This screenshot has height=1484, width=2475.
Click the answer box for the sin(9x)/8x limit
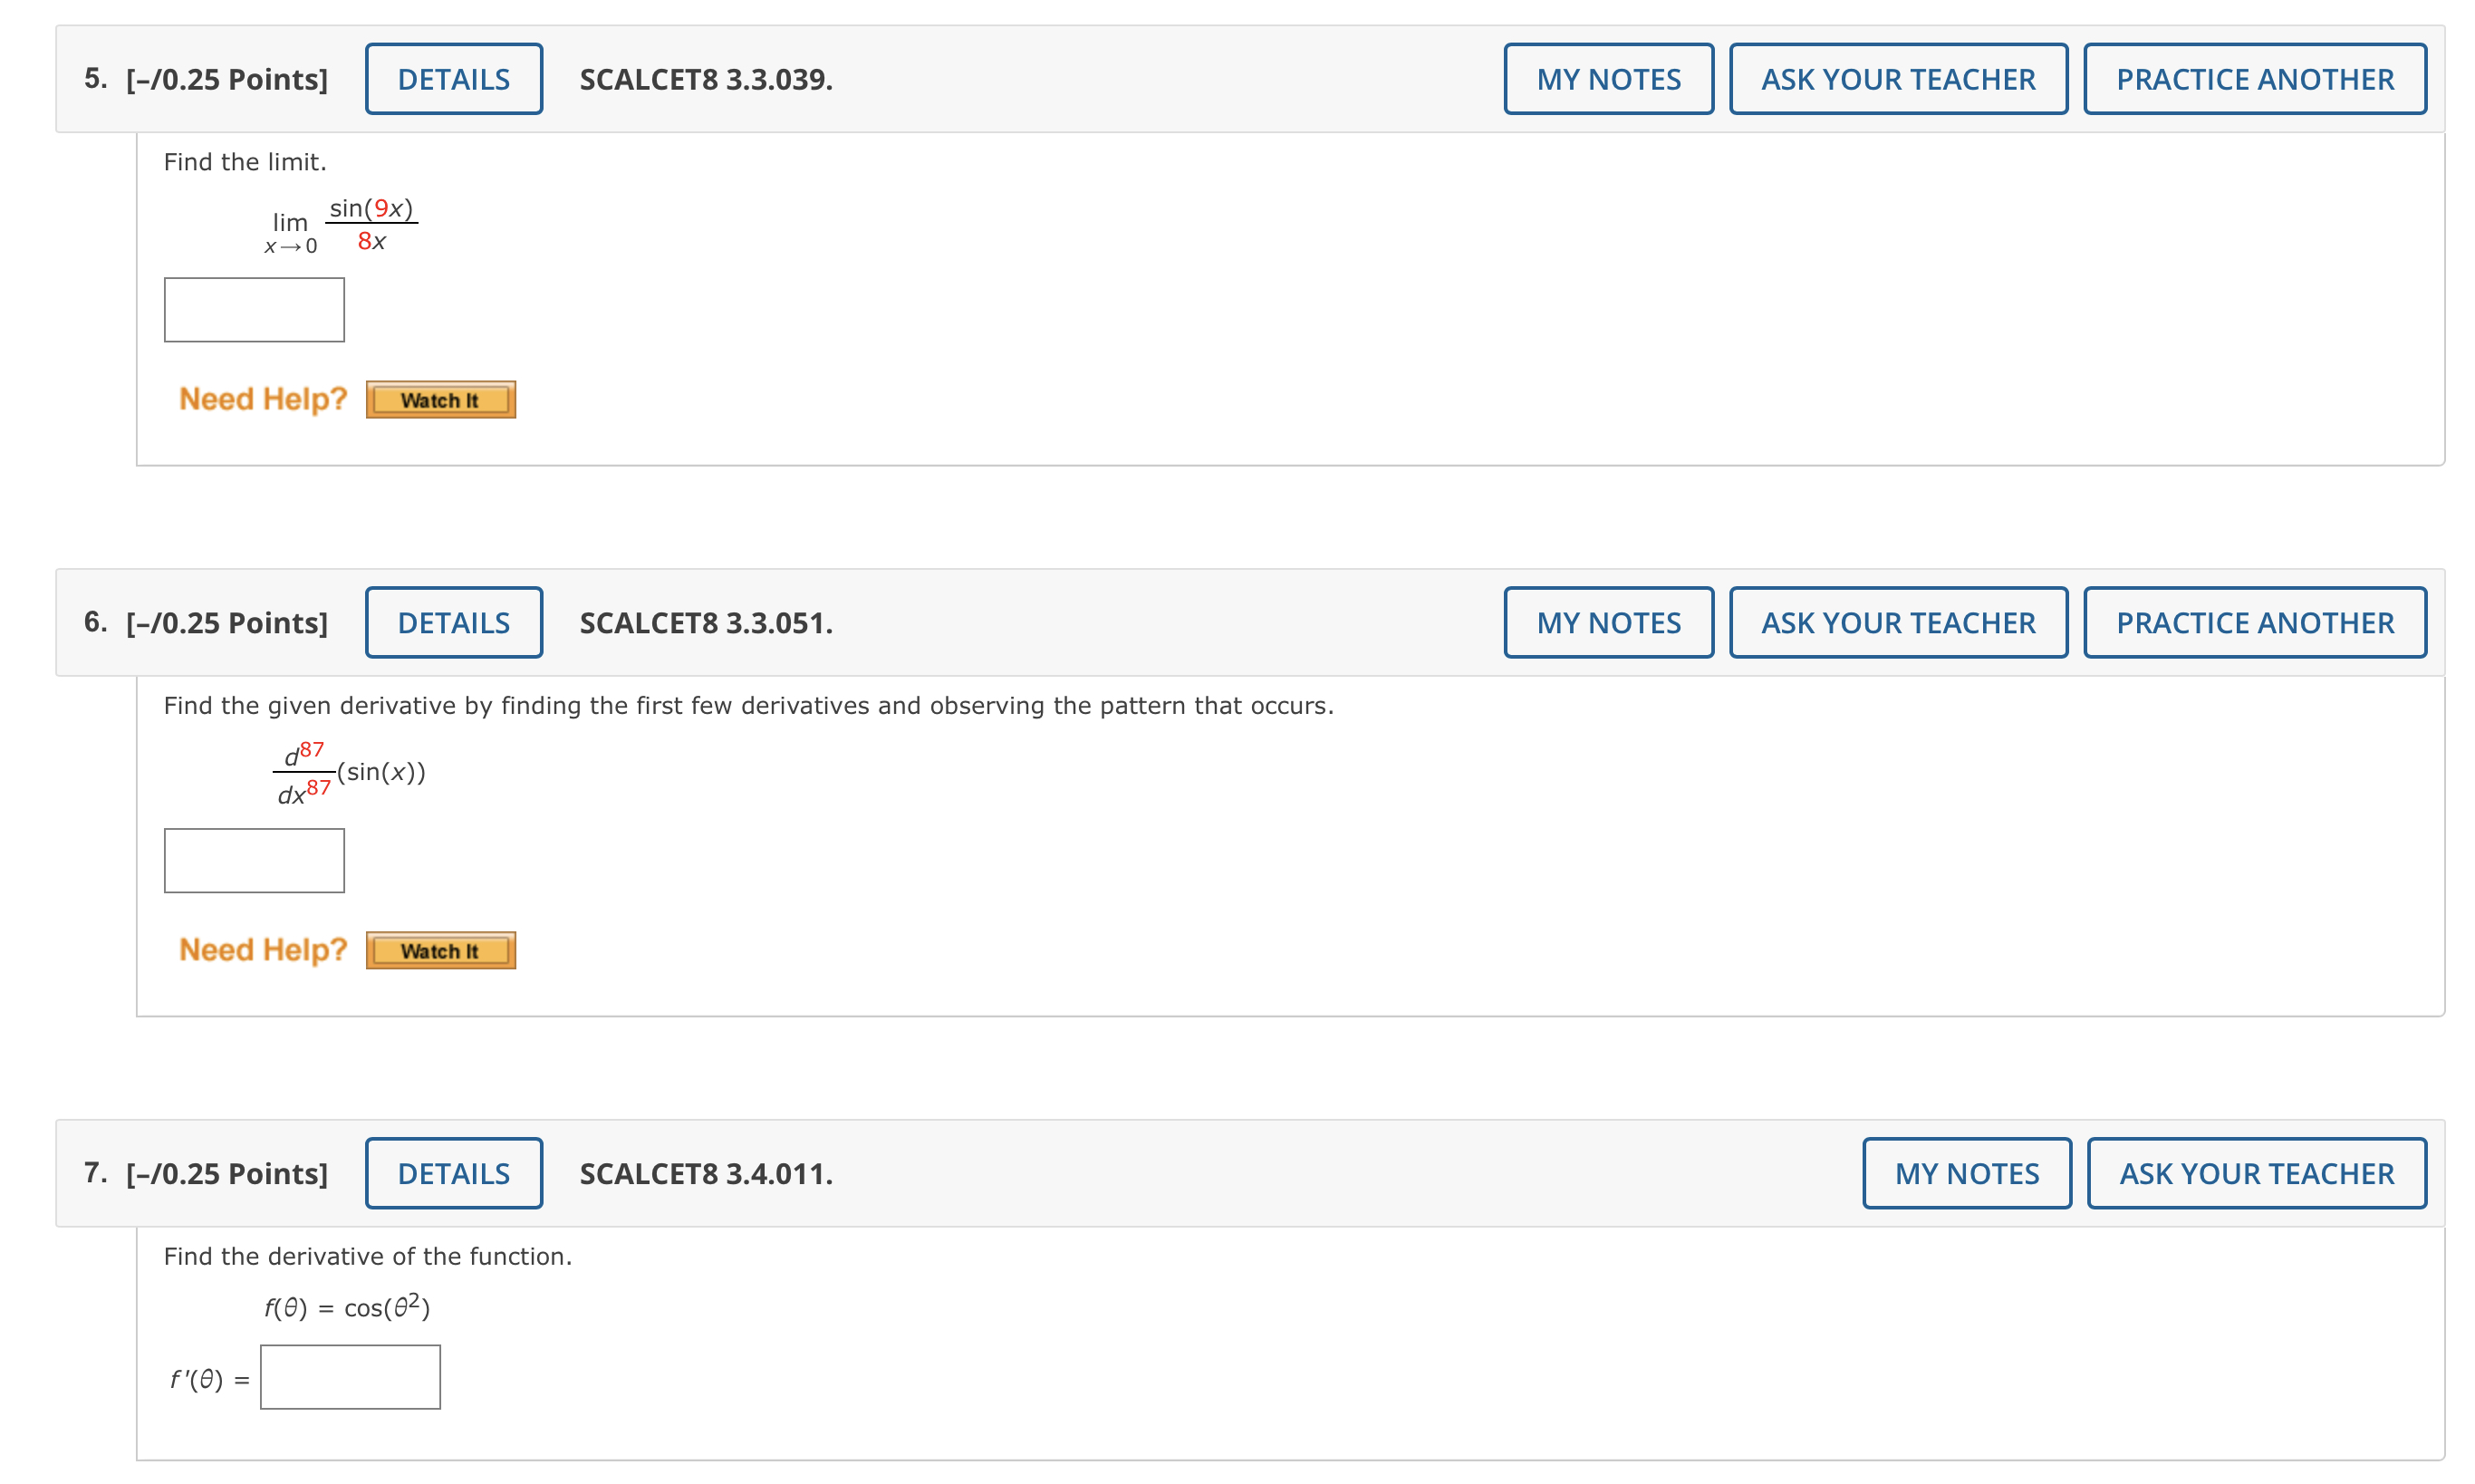(x=254, y=310)
